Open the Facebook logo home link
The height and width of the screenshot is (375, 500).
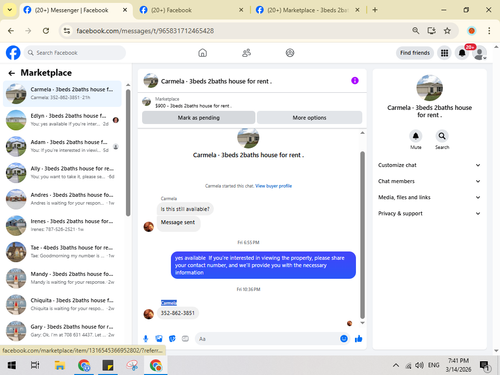[13, 53]
